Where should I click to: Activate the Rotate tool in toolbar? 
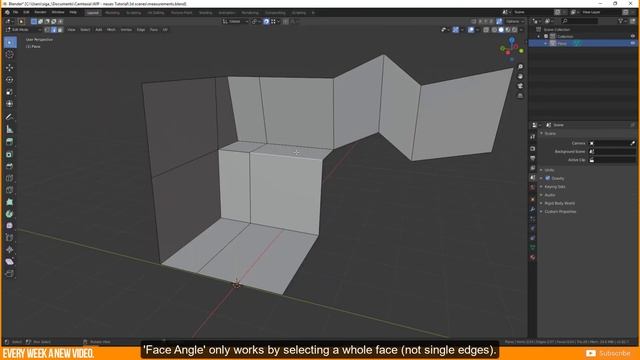click(x=10, y=80)
